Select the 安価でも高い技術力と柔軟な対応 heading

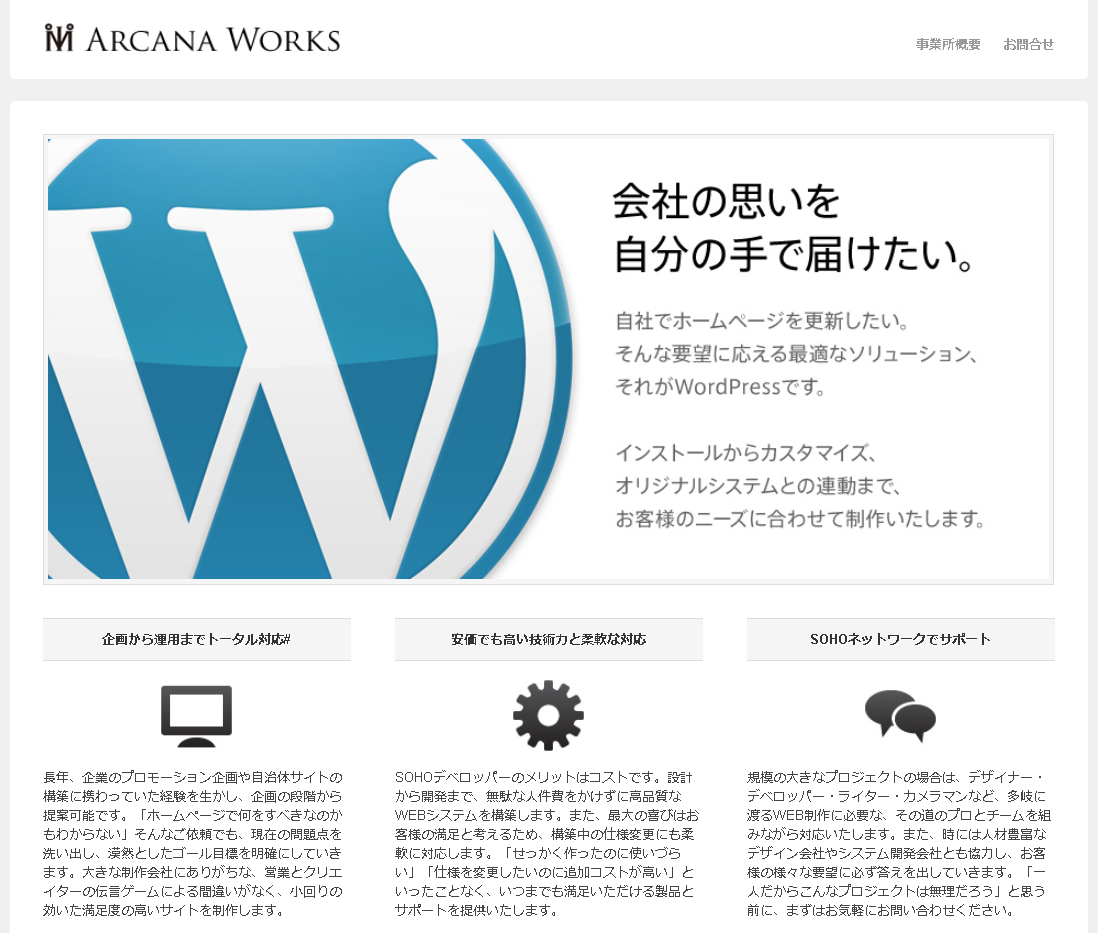tap(548, 639)
